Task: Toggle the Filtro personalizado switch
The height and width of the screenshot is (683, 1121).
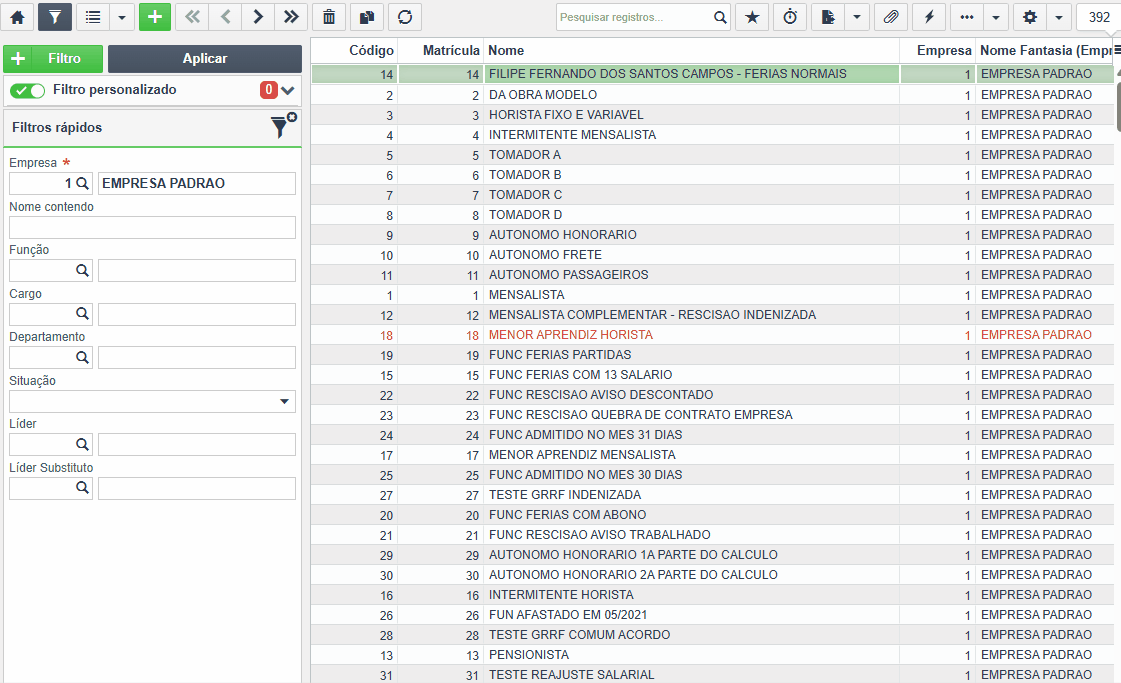Action: (27, 90)
